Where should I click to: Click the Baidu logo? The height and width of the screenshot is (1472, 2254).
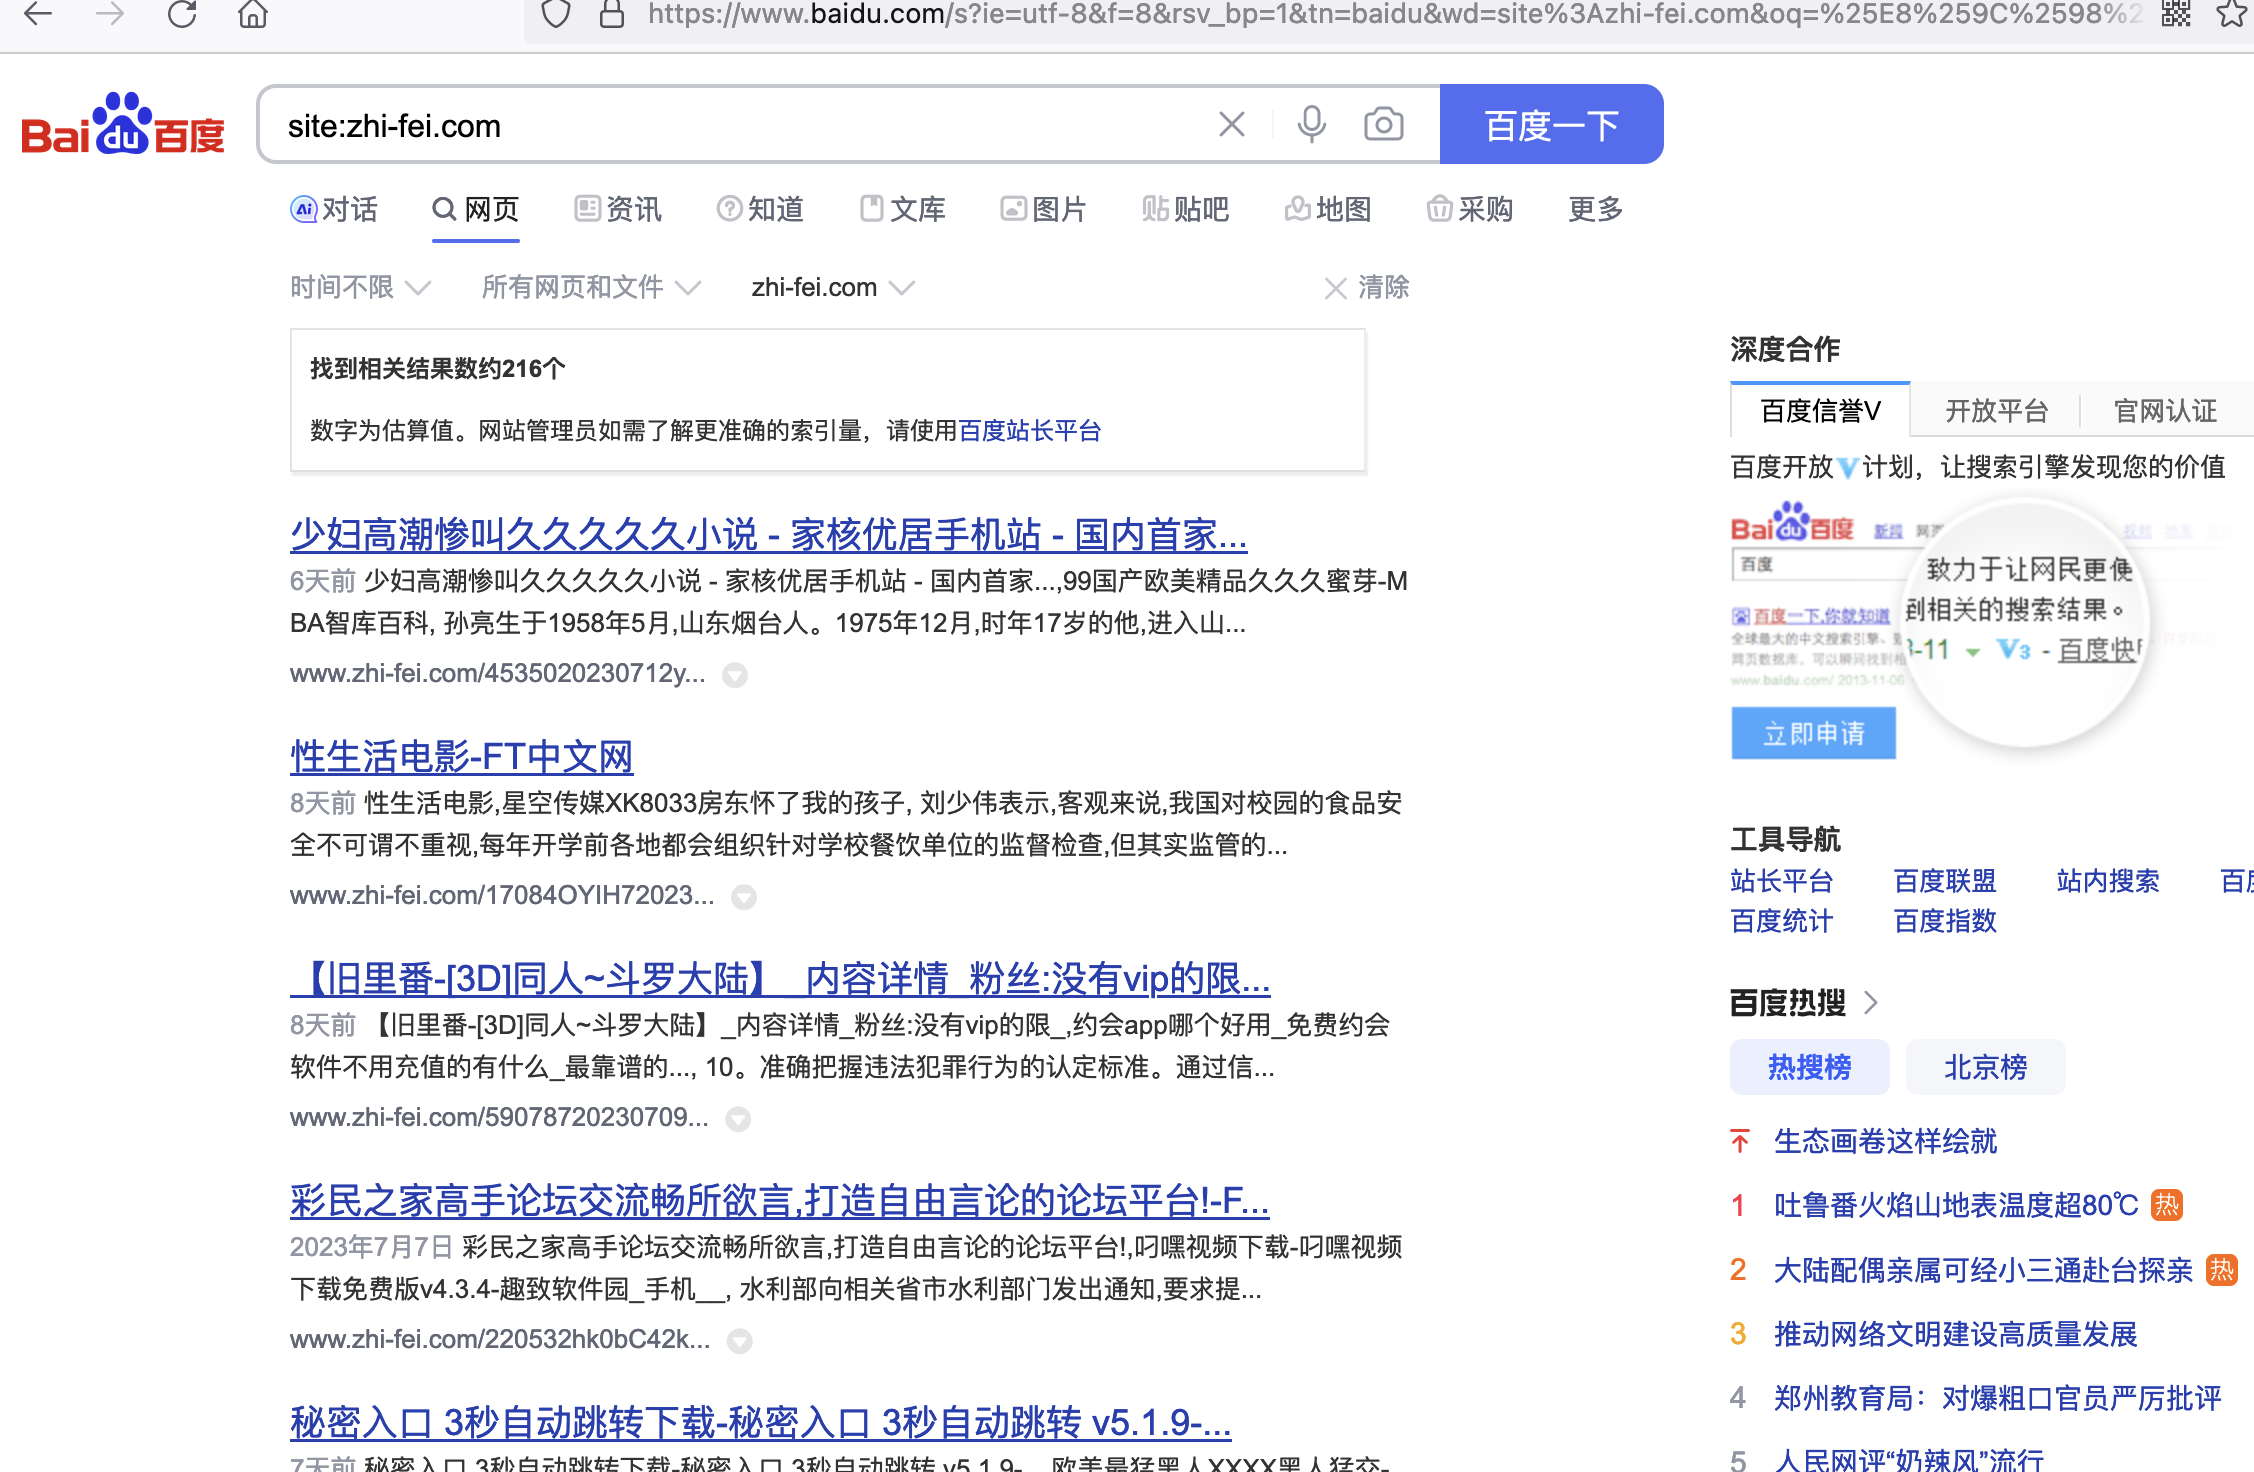point(123,125)
